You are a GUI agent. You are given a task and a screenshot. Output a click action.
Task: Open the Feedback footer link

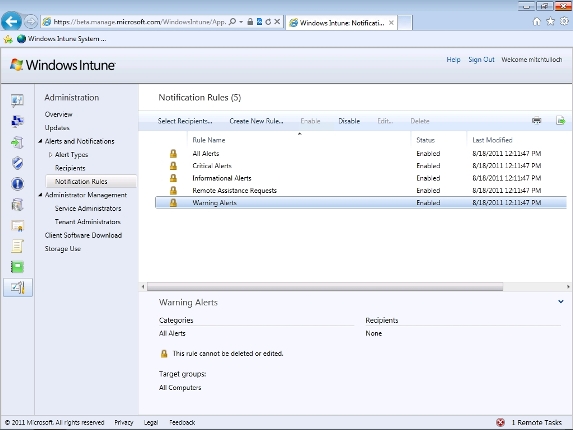point(182,422)
